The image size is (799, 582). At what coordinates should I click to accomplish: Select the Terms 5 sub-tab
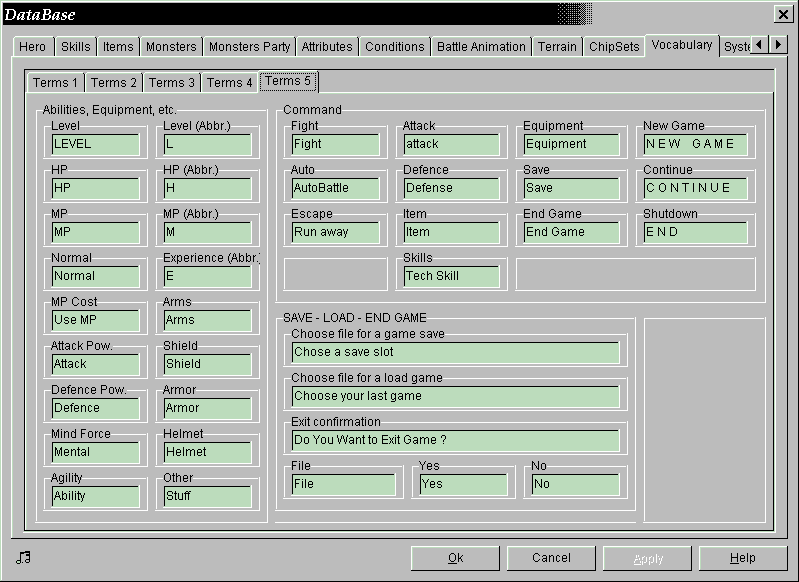click(288, 81)
